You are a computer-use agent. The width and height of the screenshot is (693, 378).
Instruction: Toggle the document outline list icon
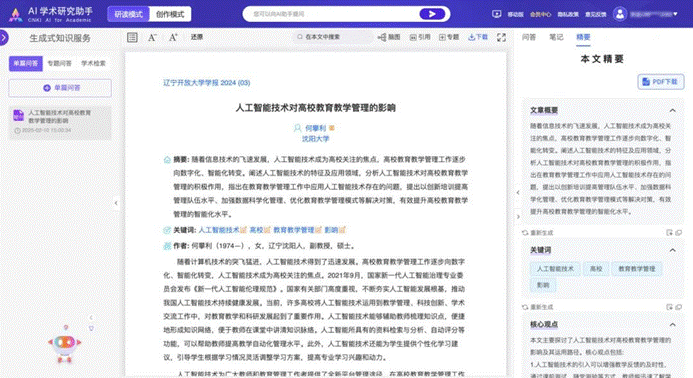[132, 38]
